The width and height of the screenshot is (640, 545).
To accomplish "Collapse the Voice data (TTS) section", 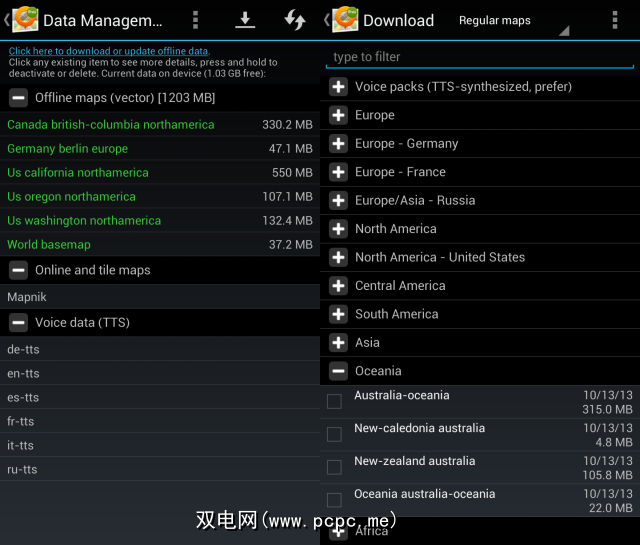I will [x=18, y=323].
